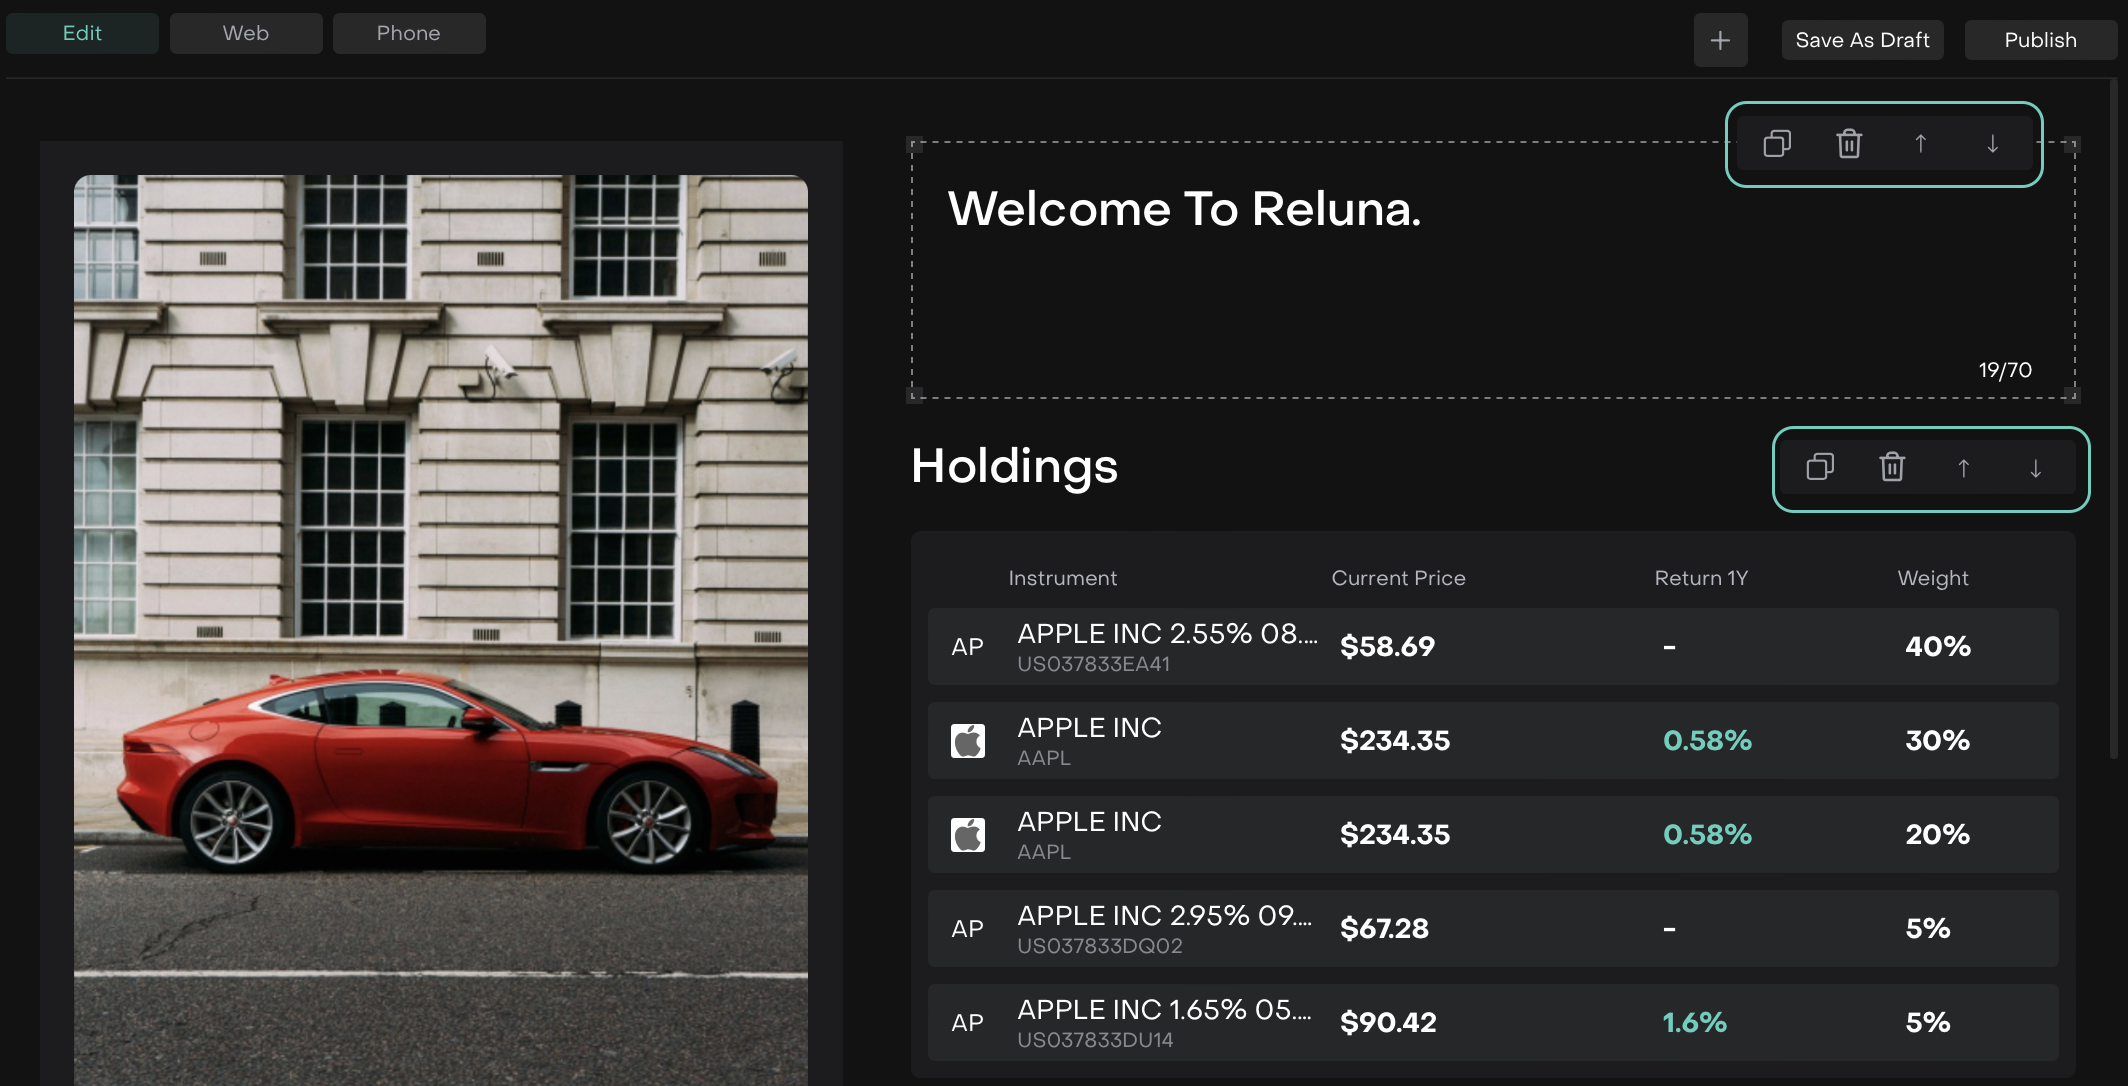Move the Welcome text block down
Image resolution: width=2128 pixels, height=1086 pixels.
pos(1992,144)
